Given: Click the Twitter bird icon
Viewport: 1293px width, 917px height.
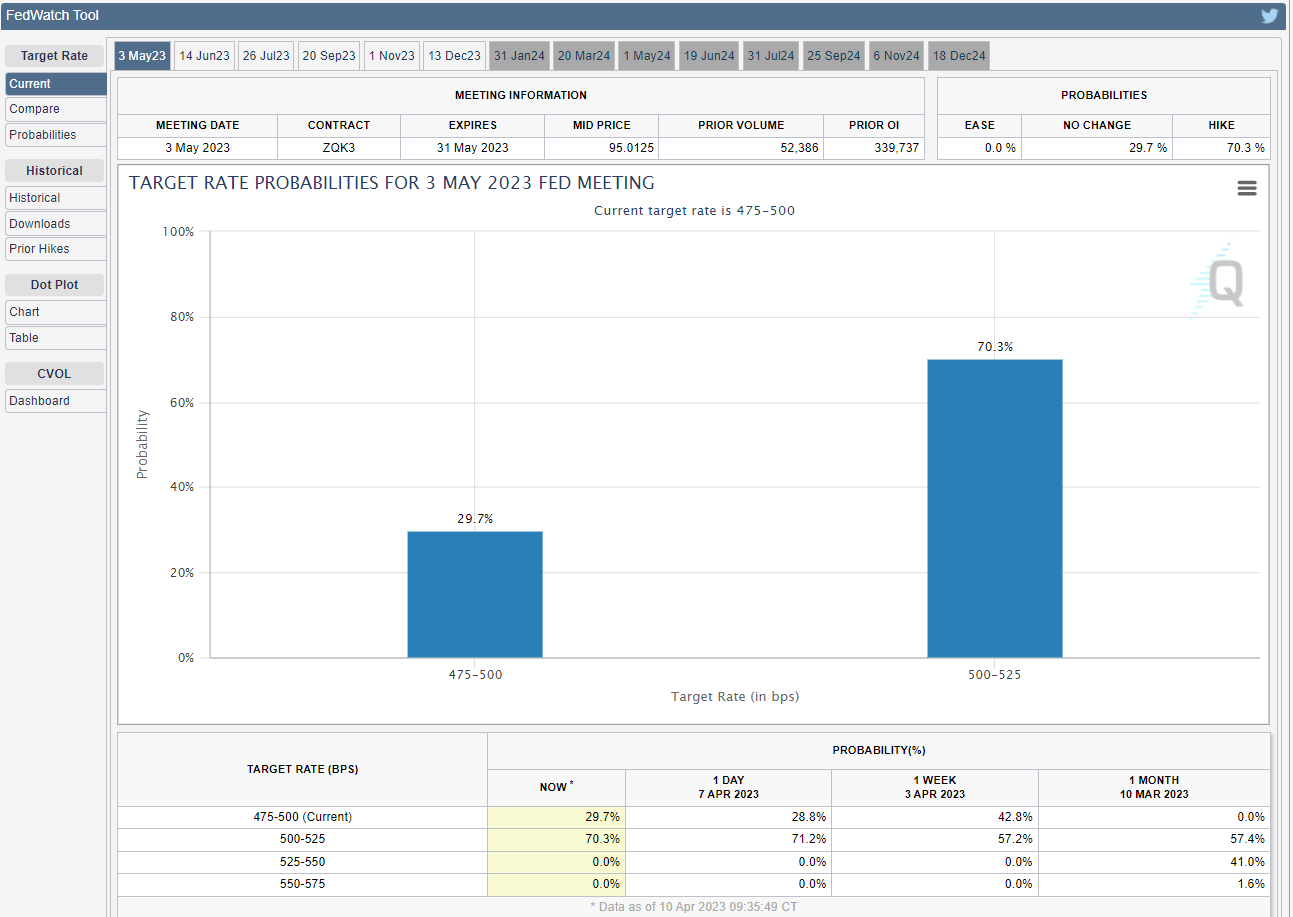Looking at the screenshot, I should (x=1269, y=16).
